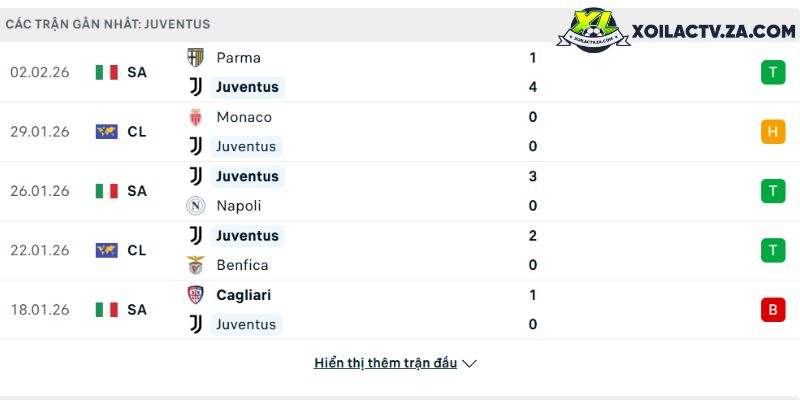
Task: Click red B result badge for Cagliari match
Action: coord(772,310)
